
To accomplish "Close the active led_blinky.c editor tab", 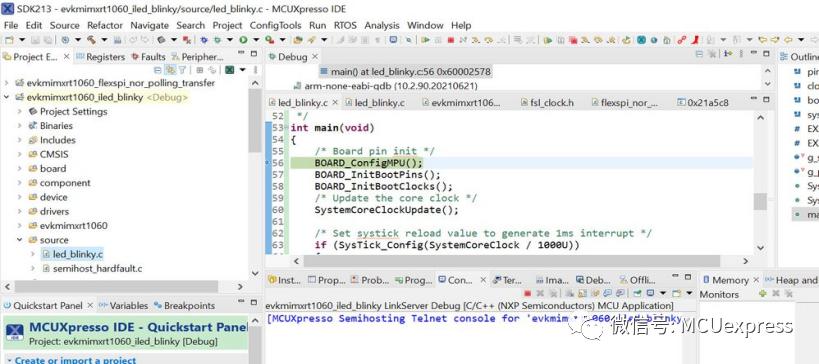I will (335, 103).
